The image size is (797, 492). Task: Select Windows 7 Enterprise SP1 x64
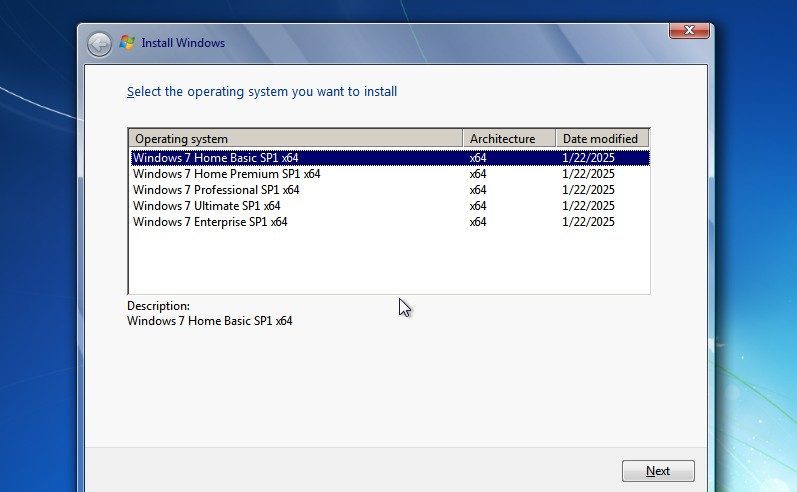click(390, 222)
